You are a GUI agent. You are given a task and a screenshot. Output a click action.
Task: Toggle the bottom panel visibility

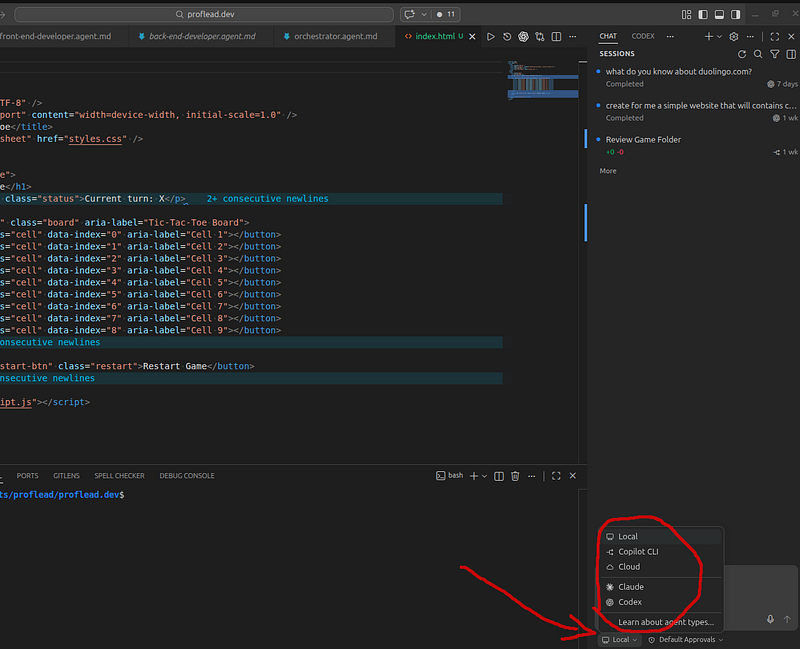point(719,14)
